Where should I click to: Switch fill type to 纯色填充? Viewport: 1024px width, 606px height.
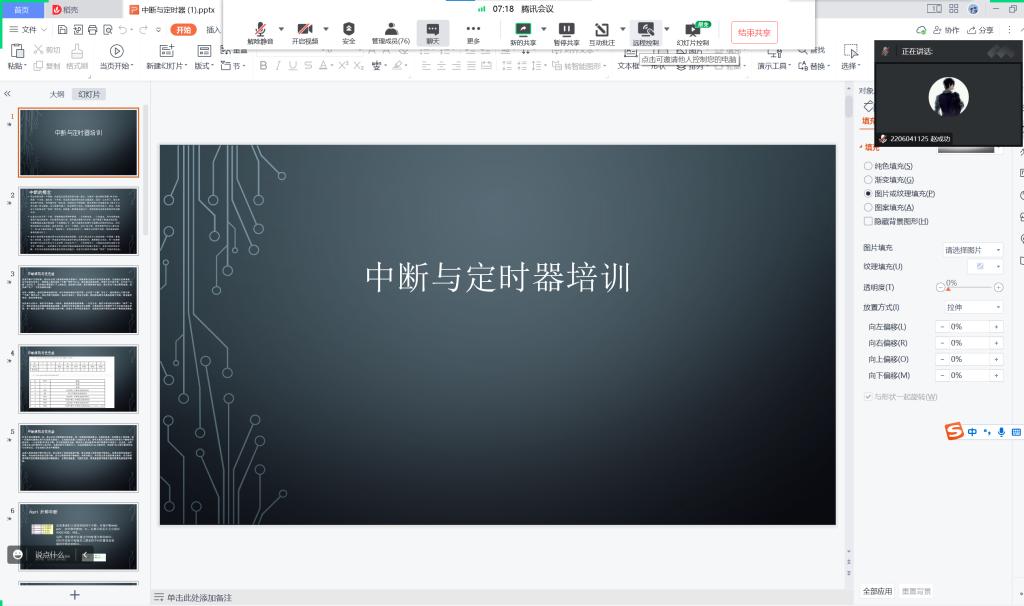(869, 165)
